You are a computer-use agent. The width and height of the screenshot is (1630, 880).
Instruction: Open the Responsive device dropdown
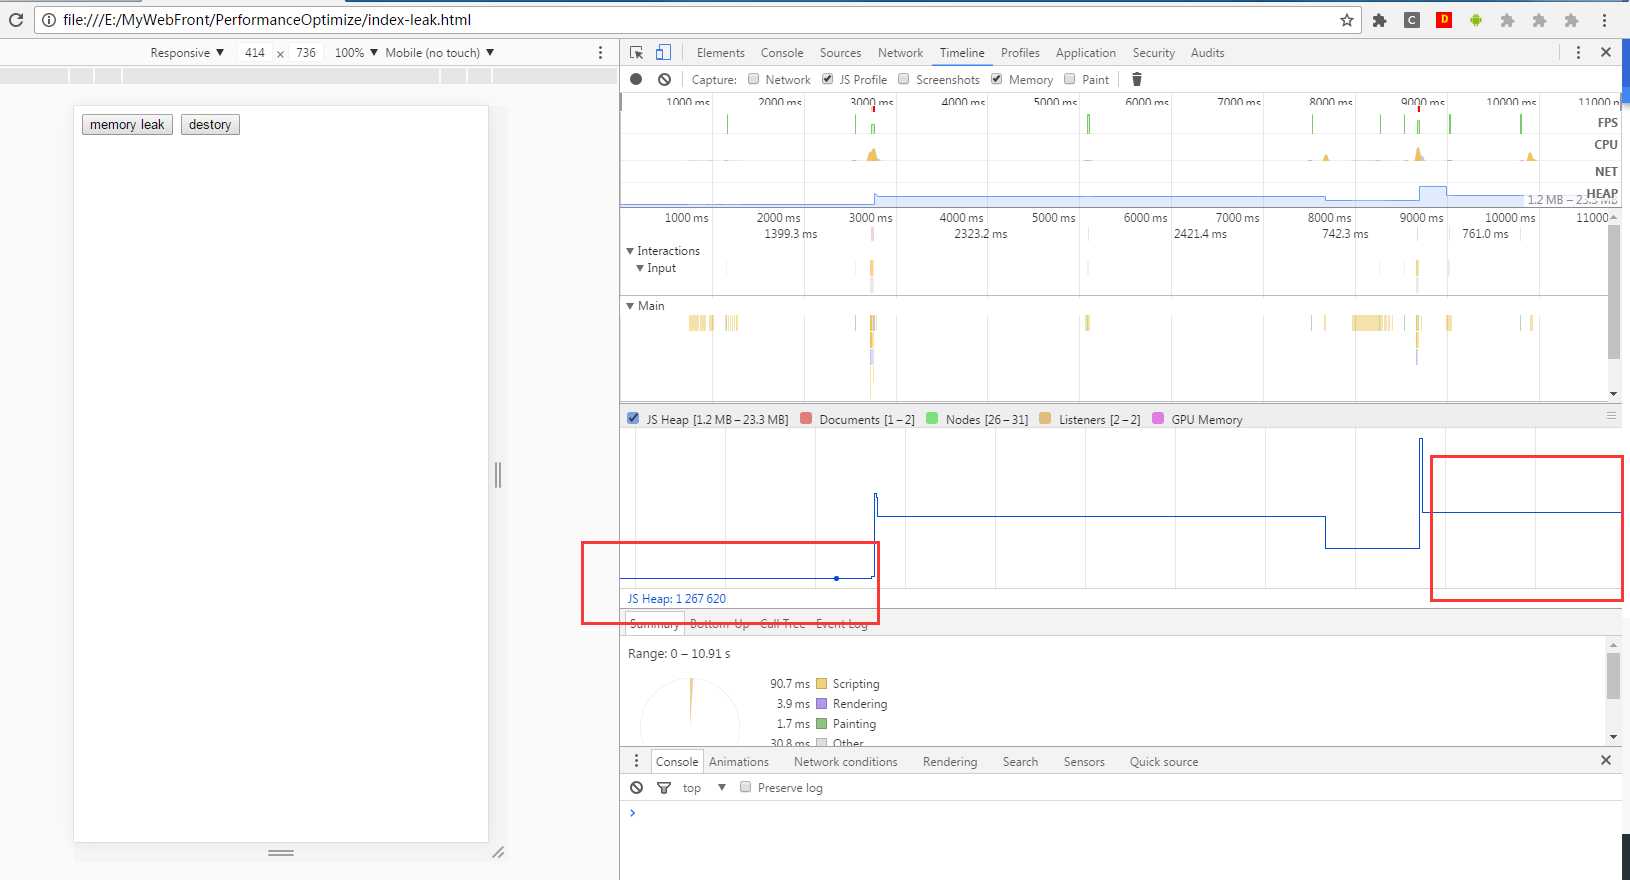[x=187, y=53]
